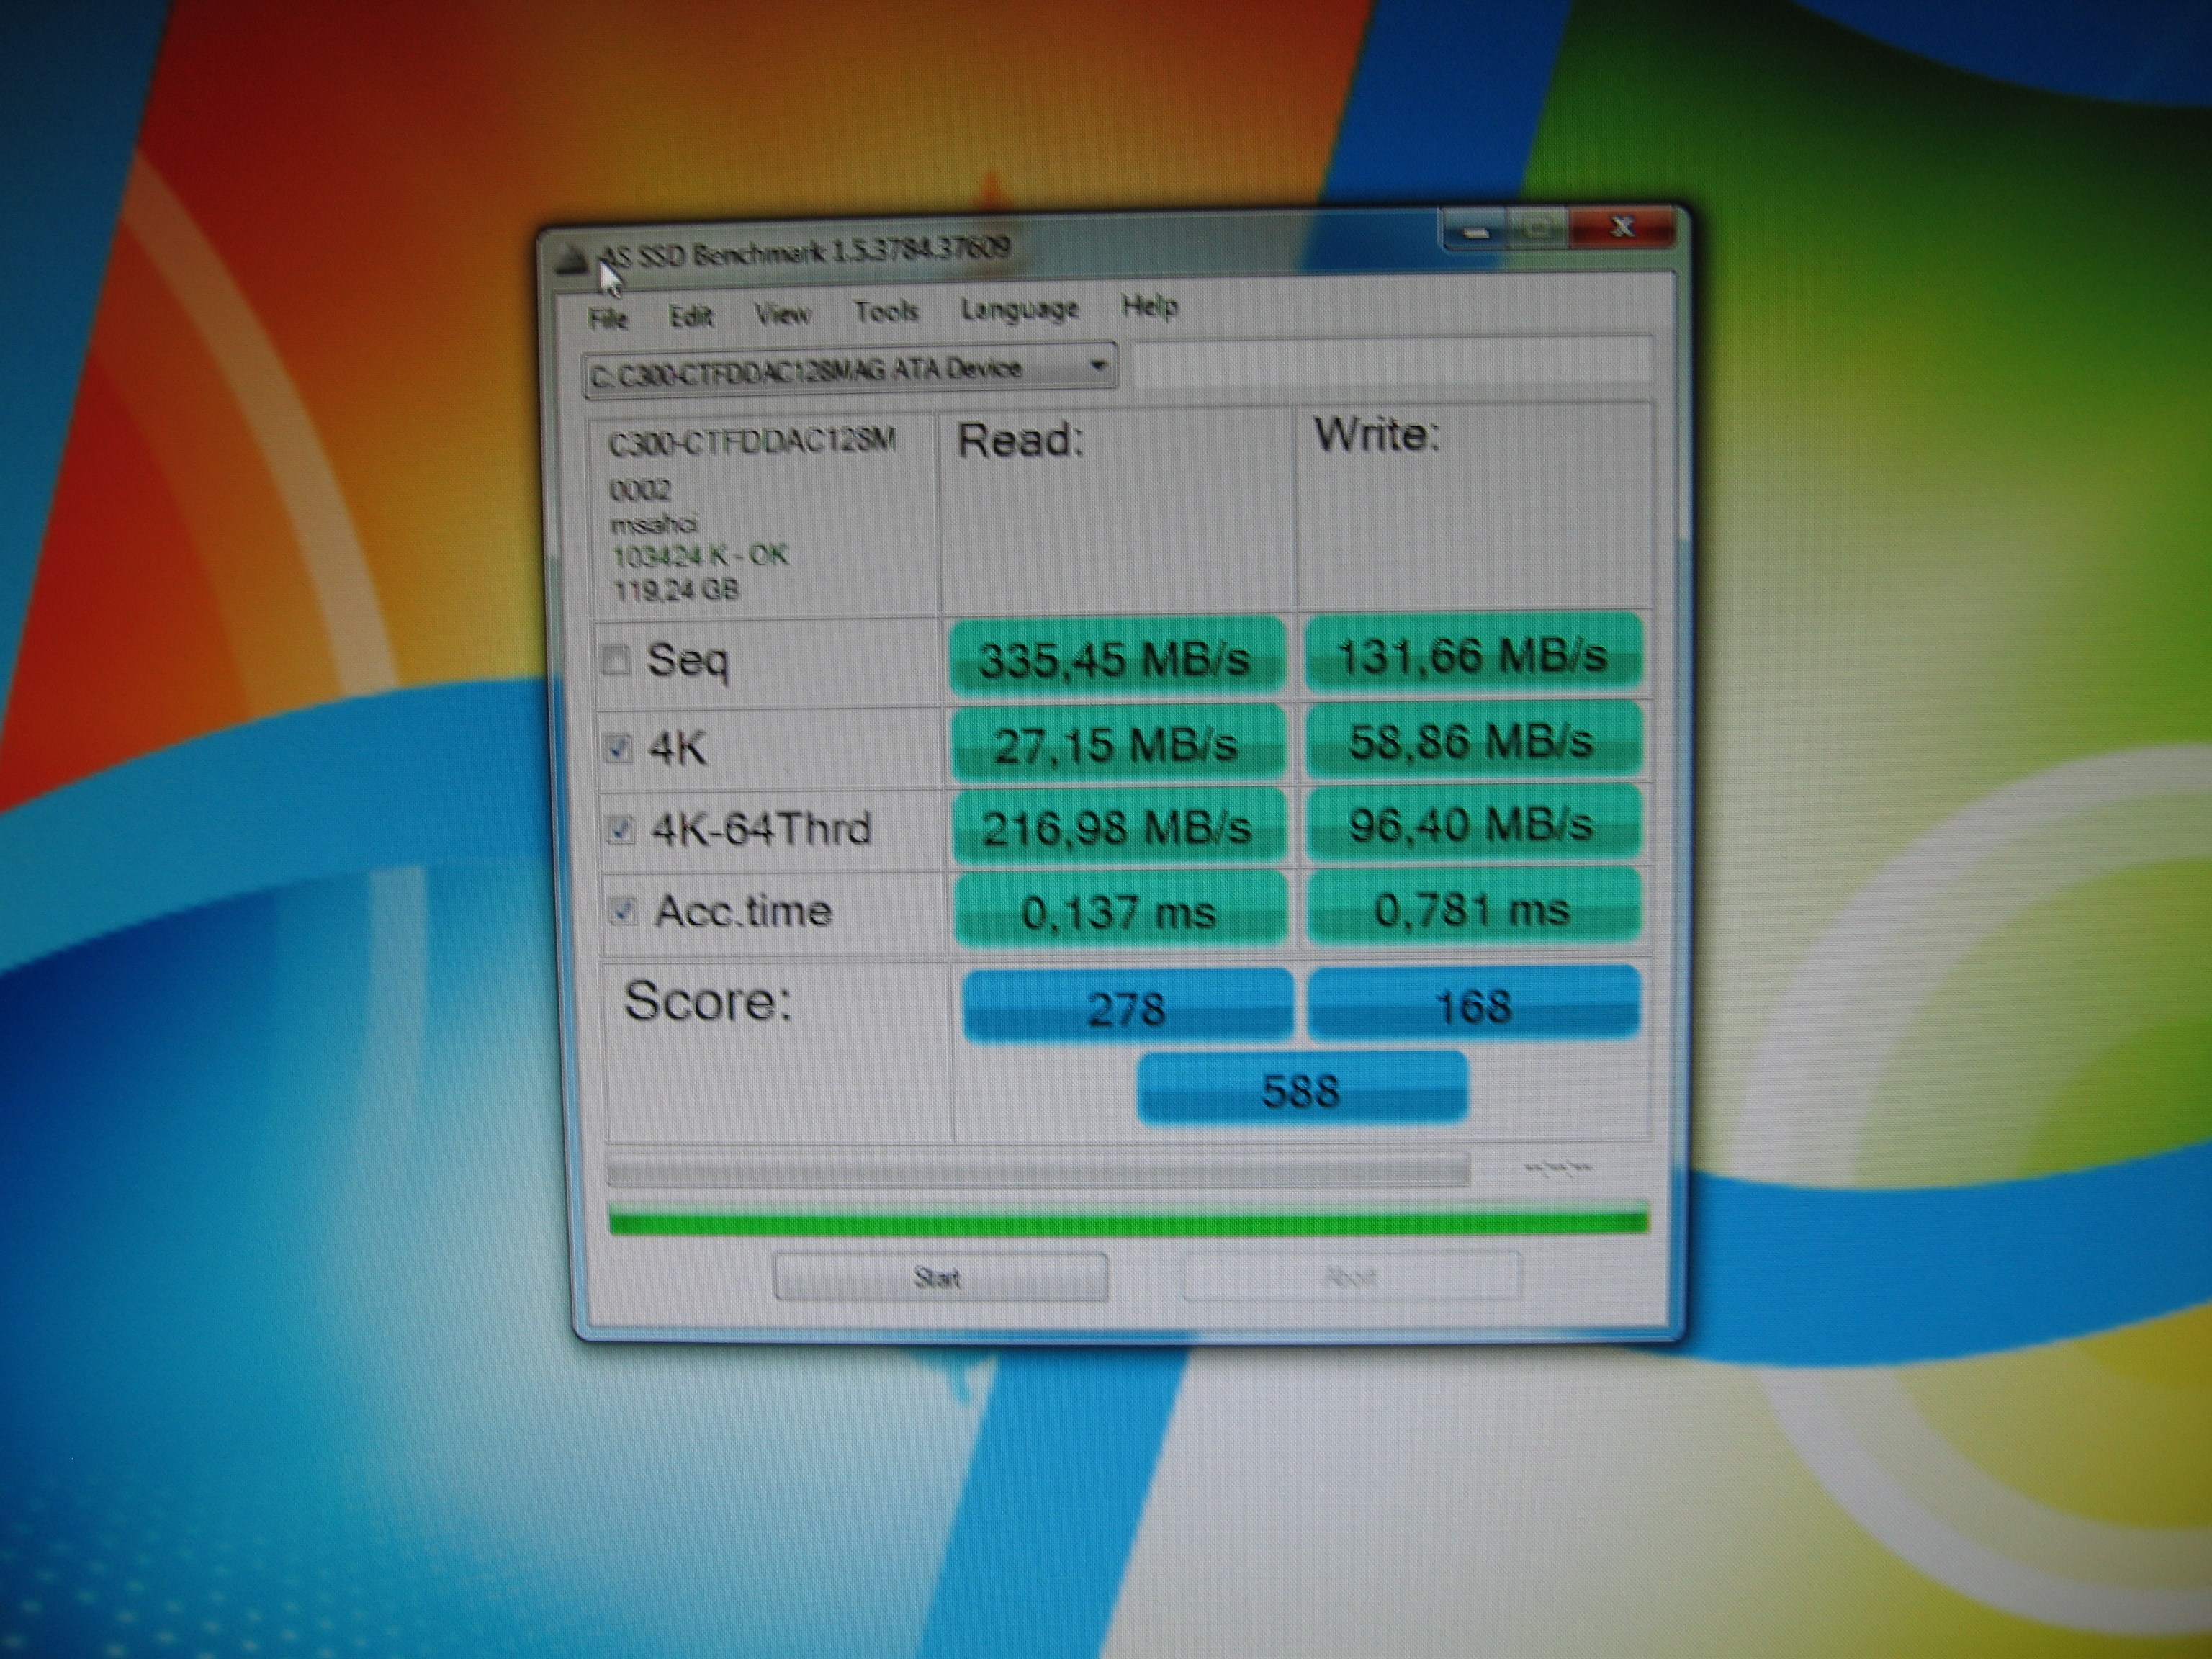Click the msahci driver text
2212x1659 pixels.
[654, 523]
